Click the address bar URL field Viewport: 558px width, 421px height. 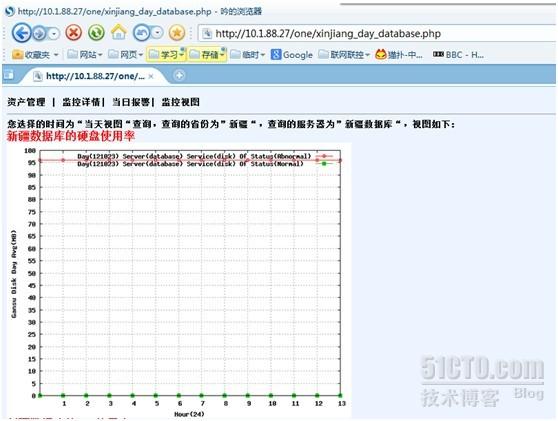[x=377, y=34]
